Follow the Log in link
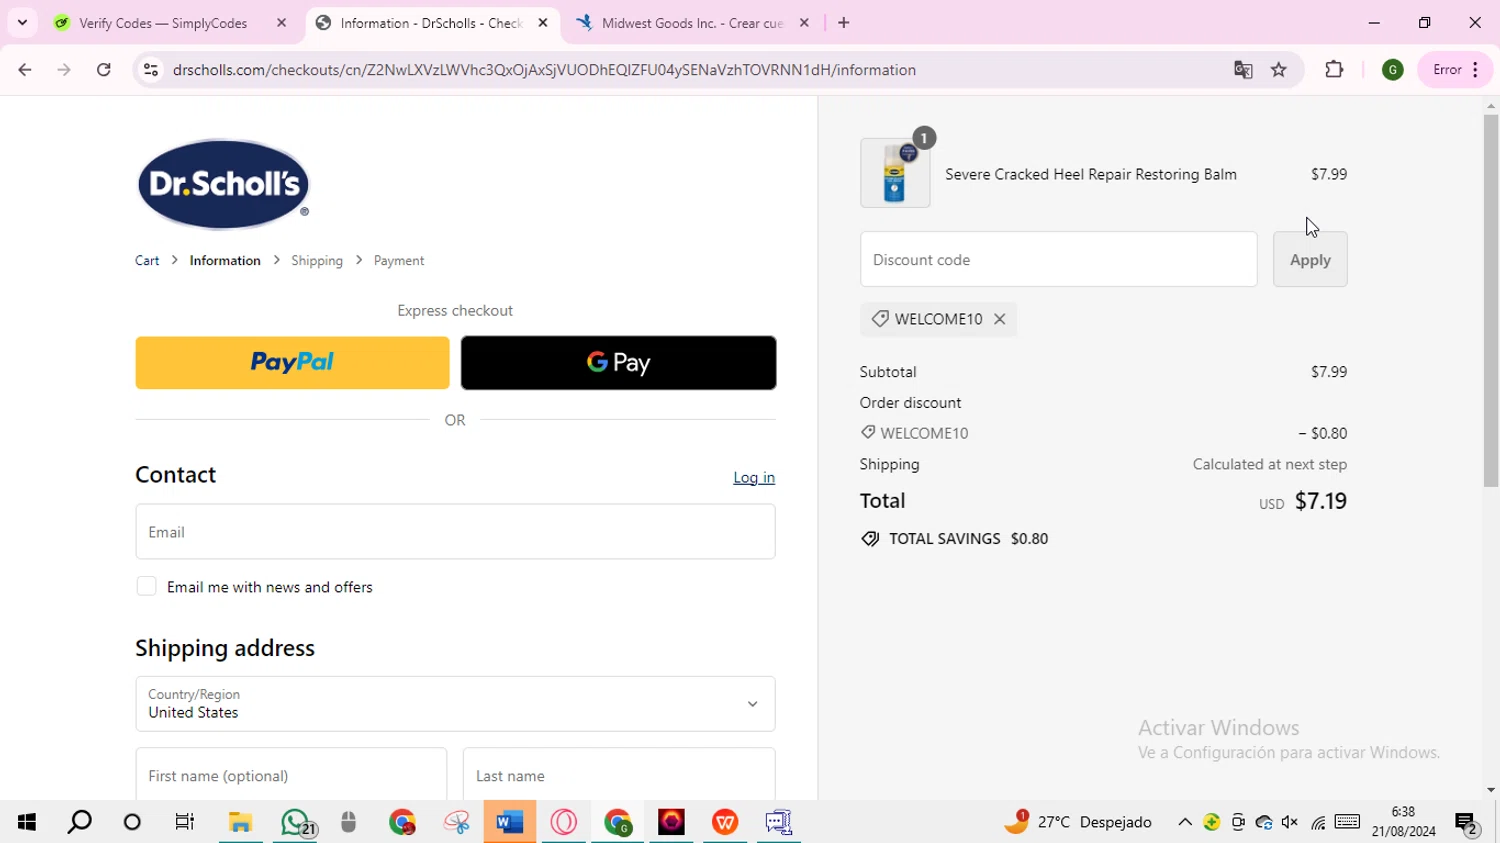 coord(754,478)
